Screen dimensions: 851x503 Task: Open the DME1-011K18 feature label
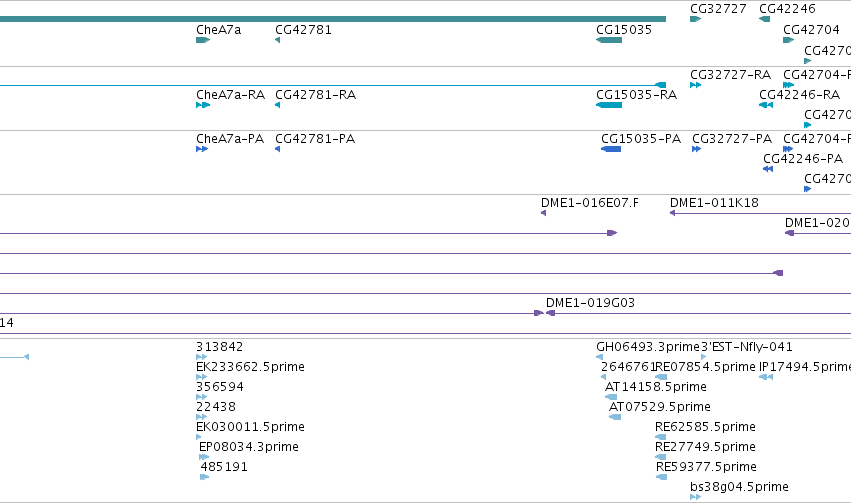point(714,202)
